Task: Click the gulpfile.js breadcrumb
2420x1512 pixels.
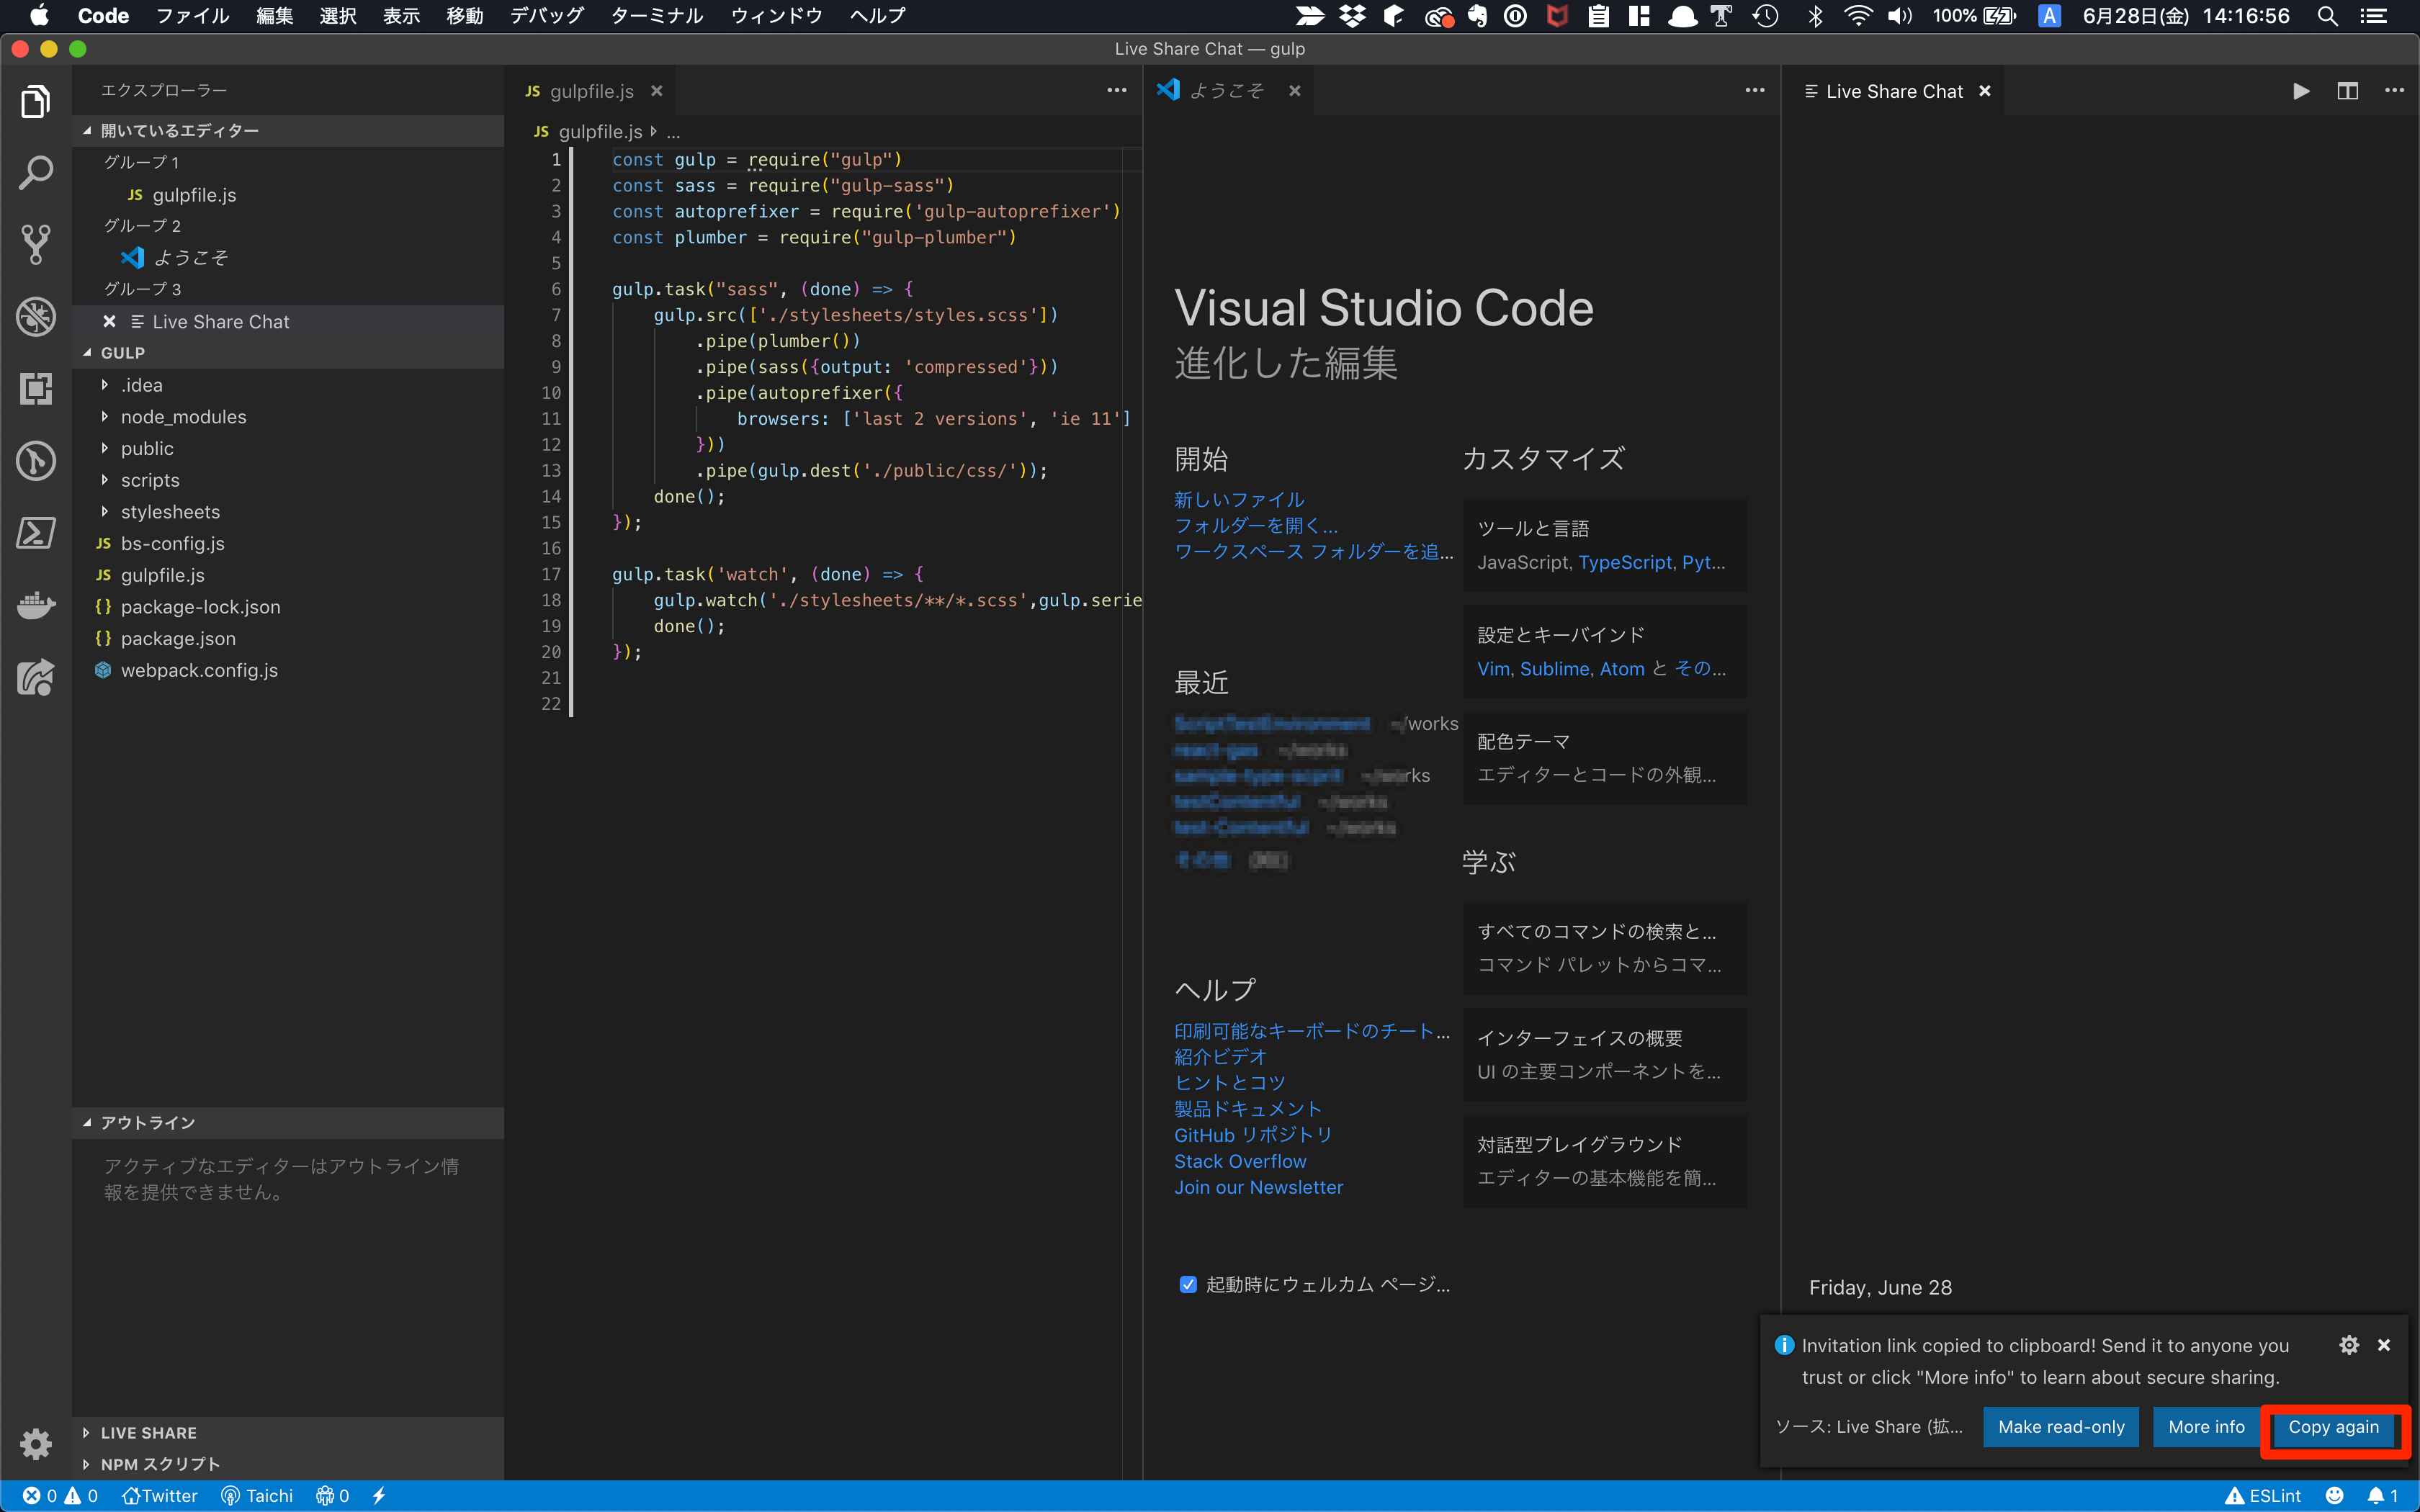Action: click(589, 131)
